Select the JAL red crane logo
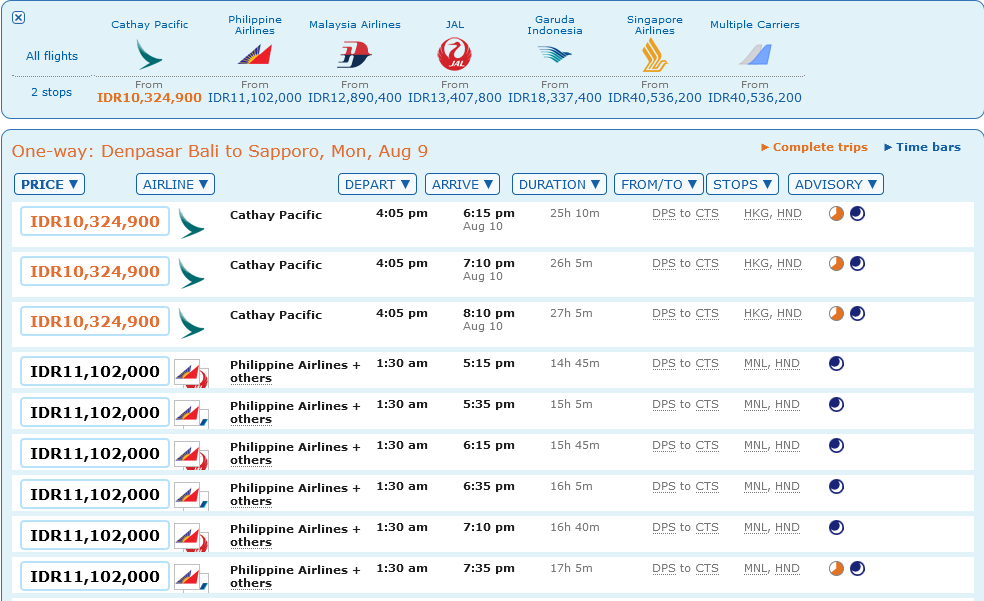Image resolution: width=984 pixels, height=601 pixels. tap(454, 54)
